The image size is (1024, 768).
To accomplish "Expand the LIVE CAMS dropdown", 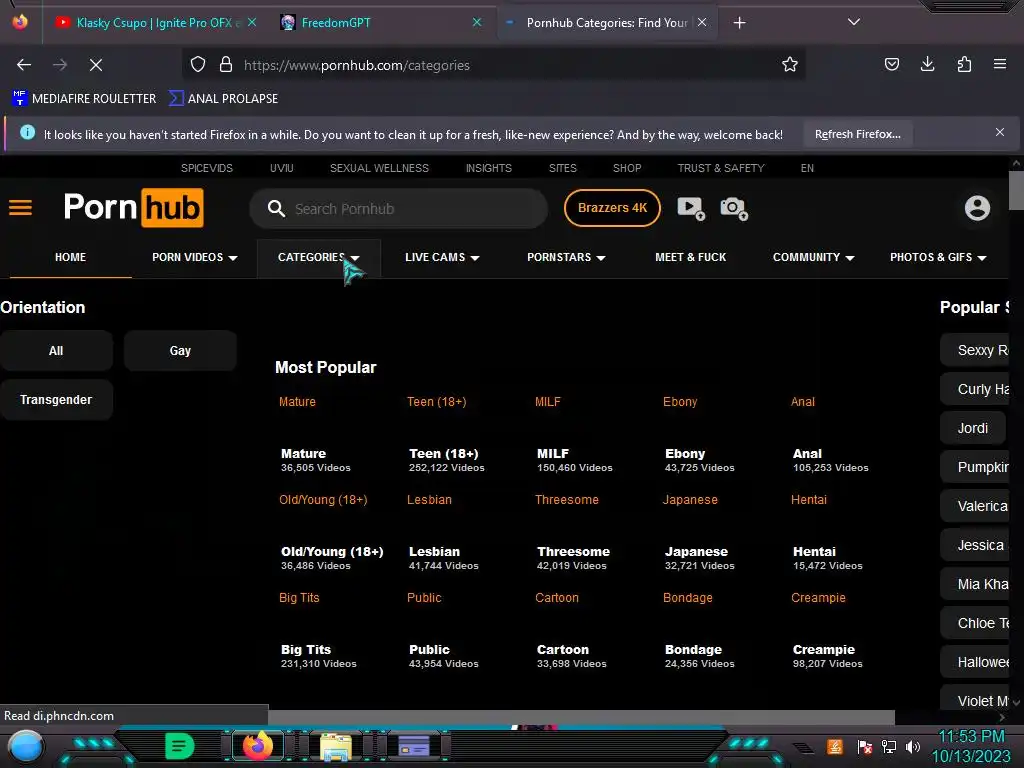I will pos(442,257).
